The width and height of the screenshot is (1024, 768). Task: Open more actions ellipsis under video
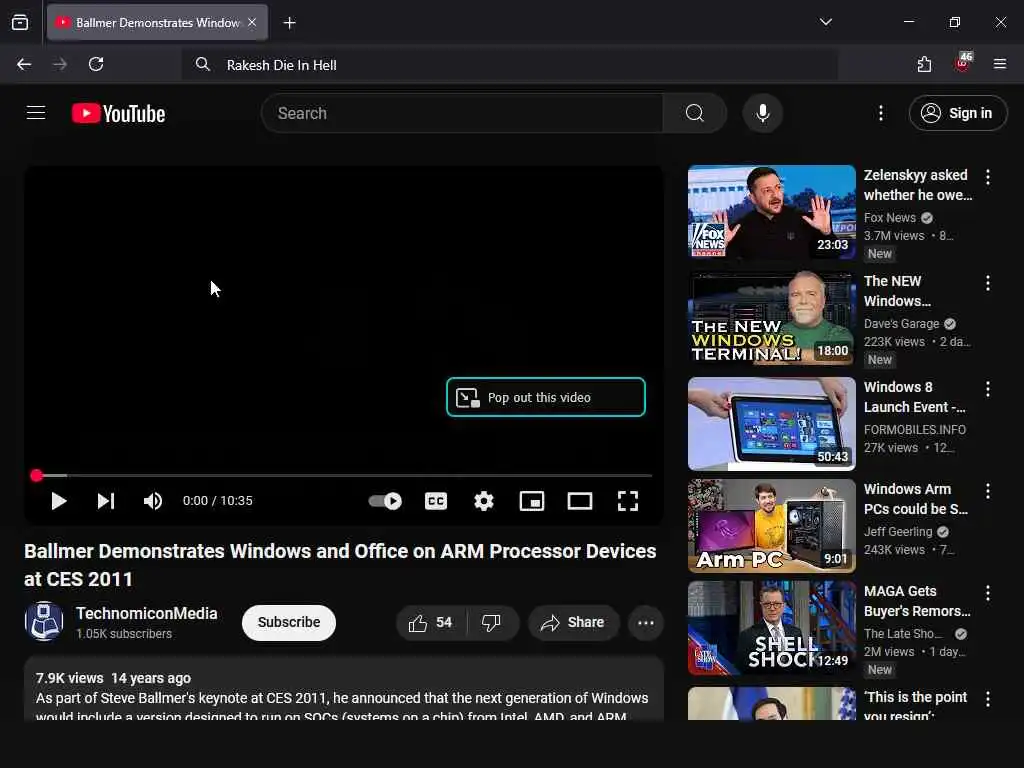(x=646, y=622)
